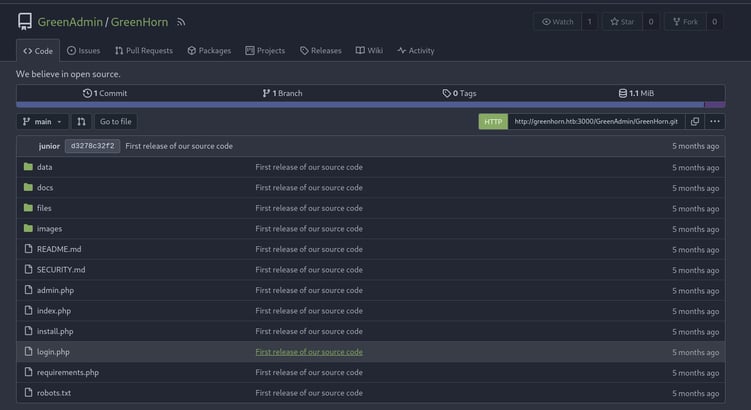The width and height of the screenshot is (751, 410).
Task: Toggle Watch on this repository
Action: (x=558, y=22)
